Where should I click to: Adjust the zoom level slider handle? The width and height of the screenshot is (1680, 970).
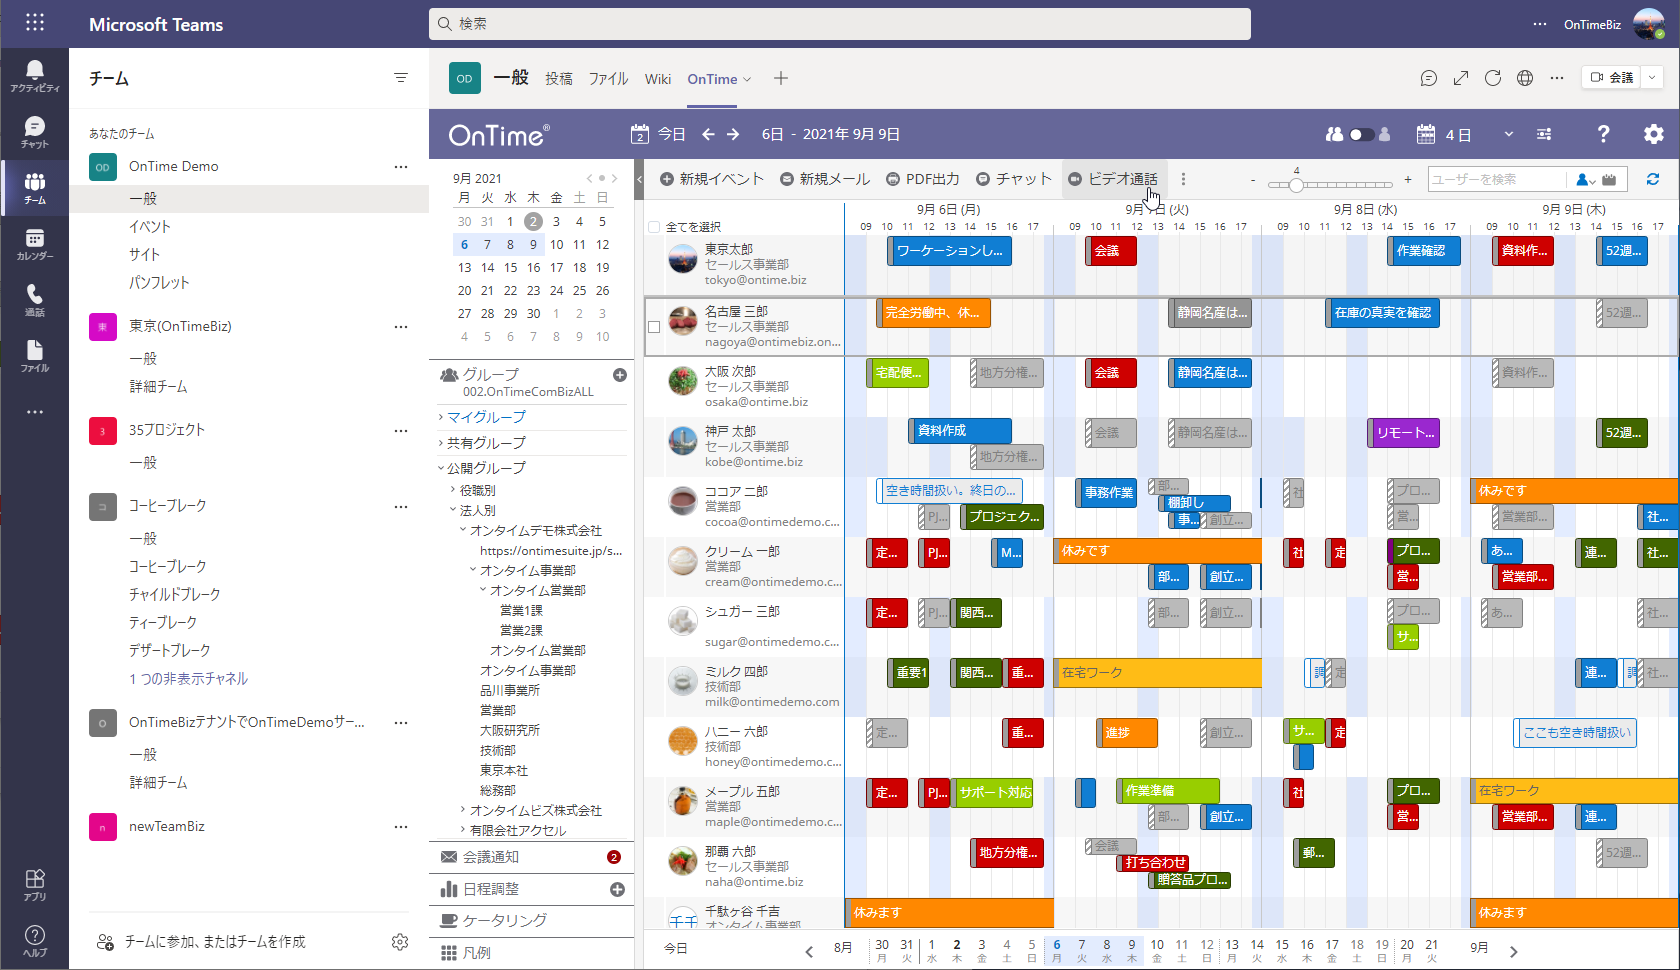click(1296, 184)
